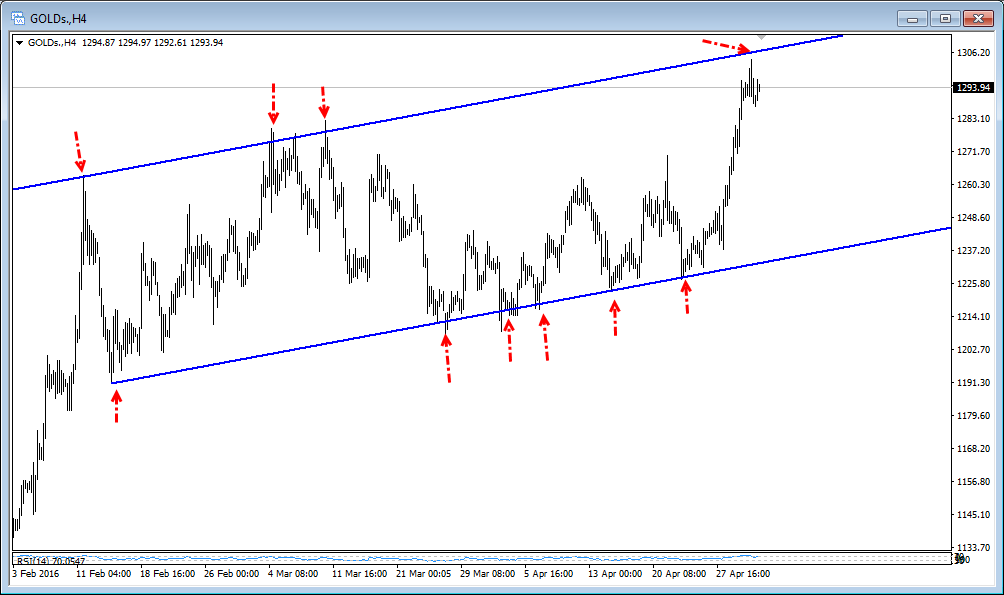
Task: Click the gray chart shift marker triangle
Action: point(762,37)
